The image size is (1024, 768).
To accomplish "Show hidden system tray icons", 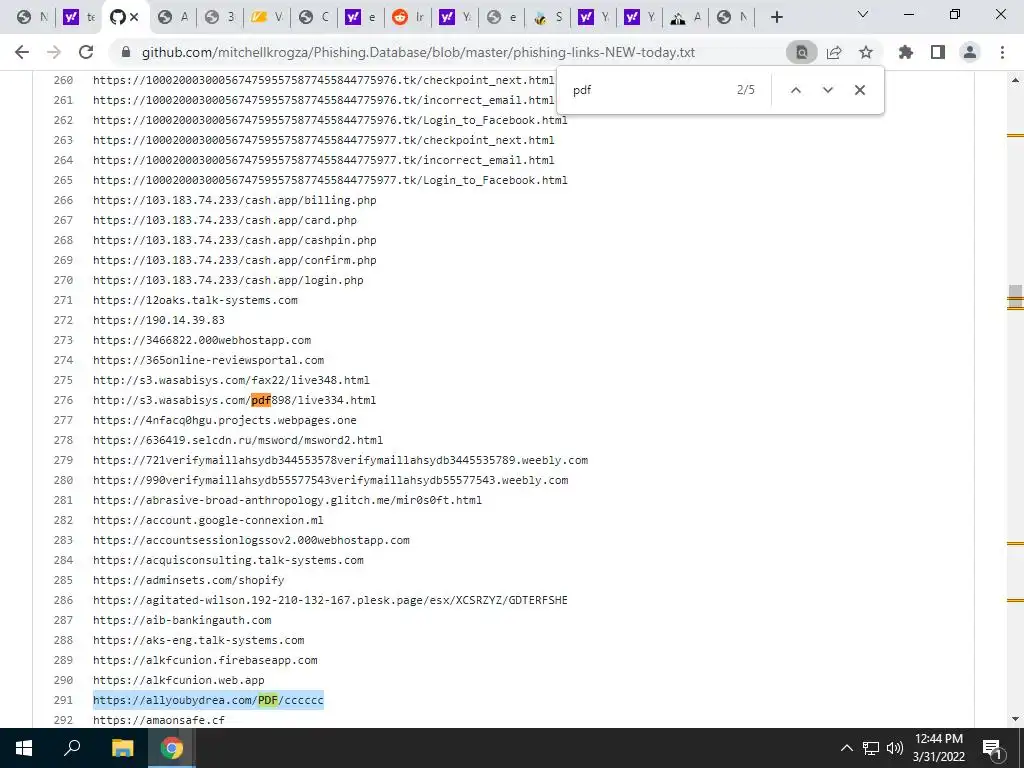I will click(846, 748).
